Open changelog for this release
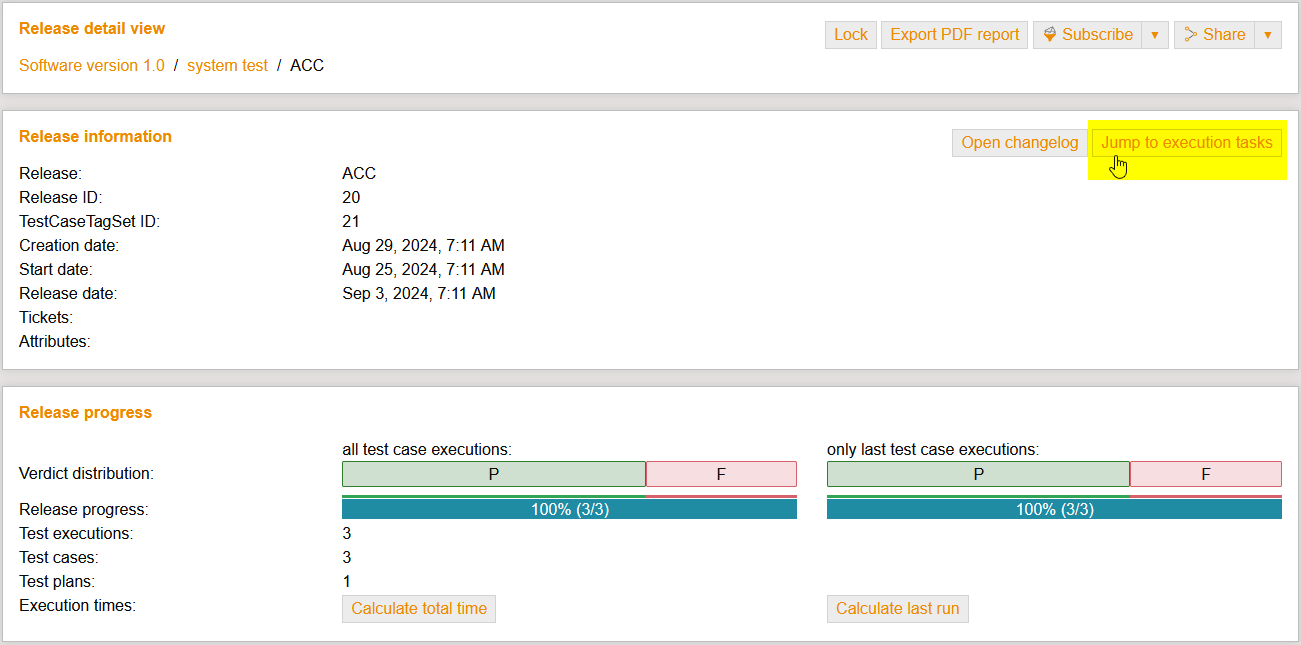This screenshot has width=1301, height=645. coord(1019,143)
